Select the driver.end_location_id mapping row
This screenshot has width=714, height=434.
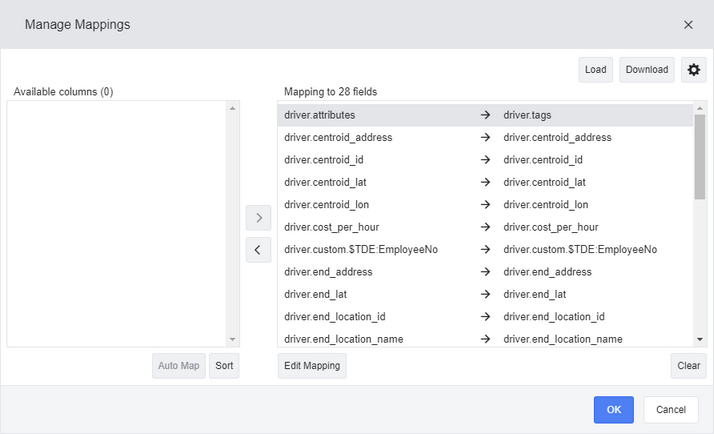485,317
